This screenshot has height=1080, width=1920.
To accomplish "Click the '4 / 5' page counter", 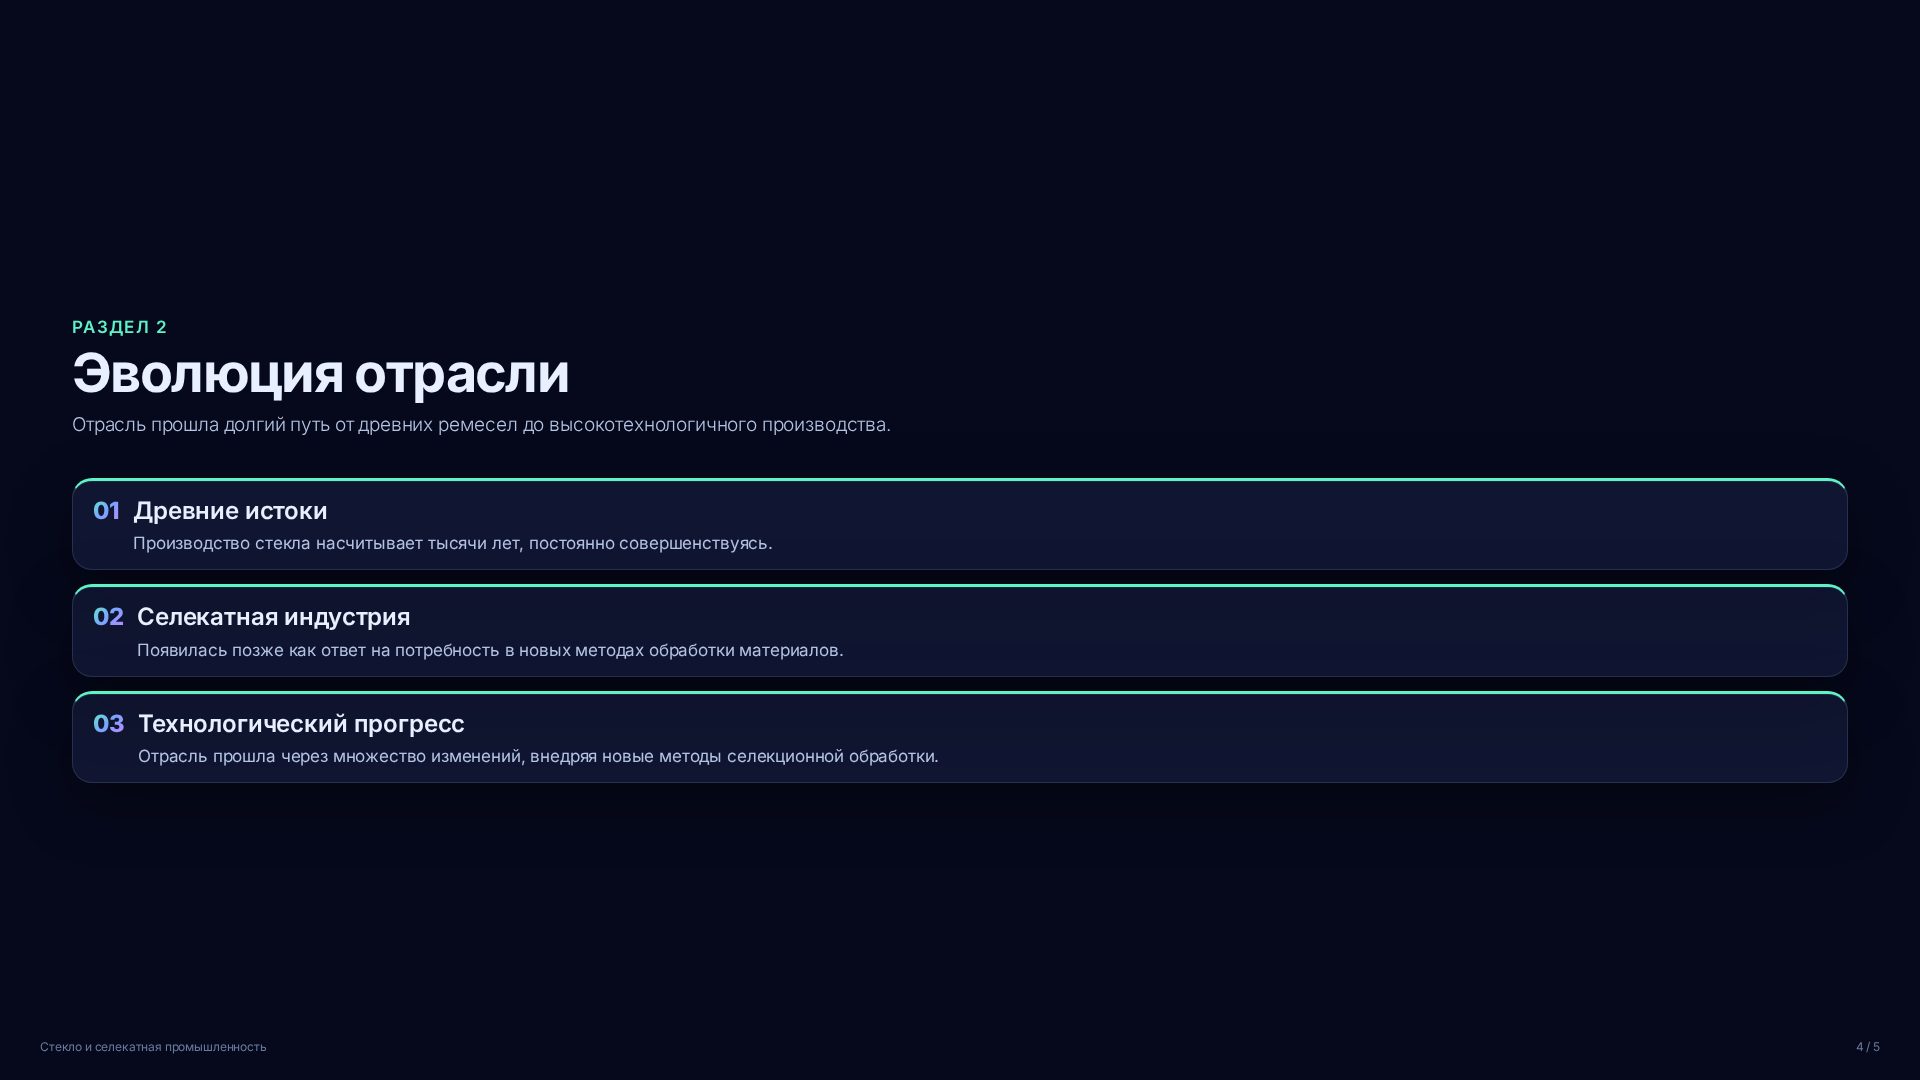I will coord(1868,1047).
